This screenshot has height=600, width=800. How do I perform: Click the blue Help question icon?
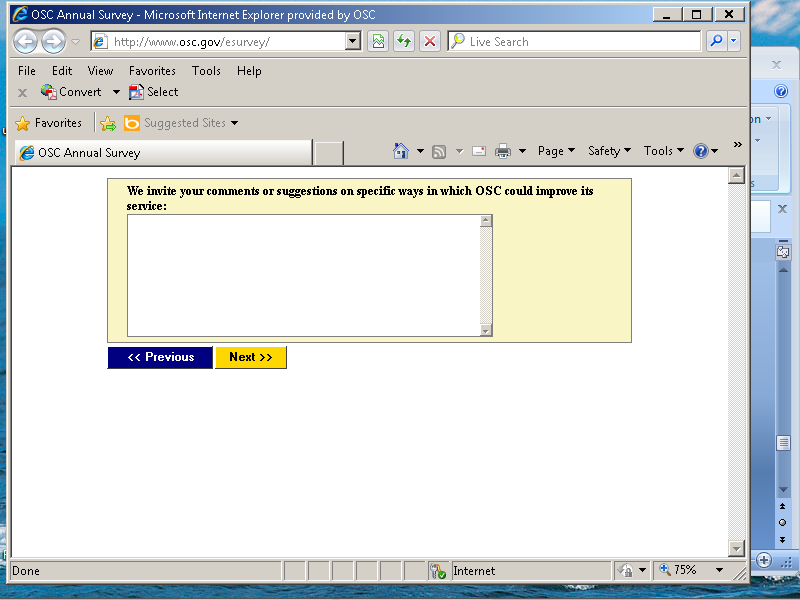pos(701,151)
